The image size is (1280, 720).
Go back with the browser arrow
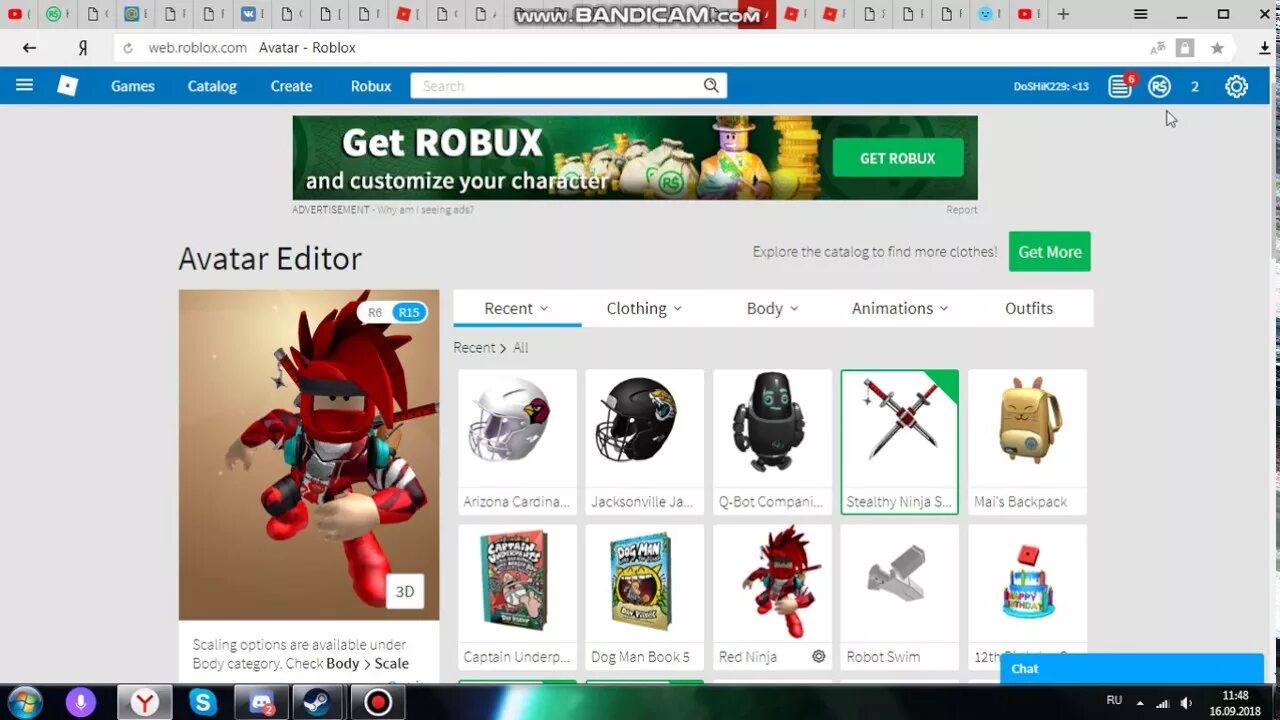click(29, 47)
